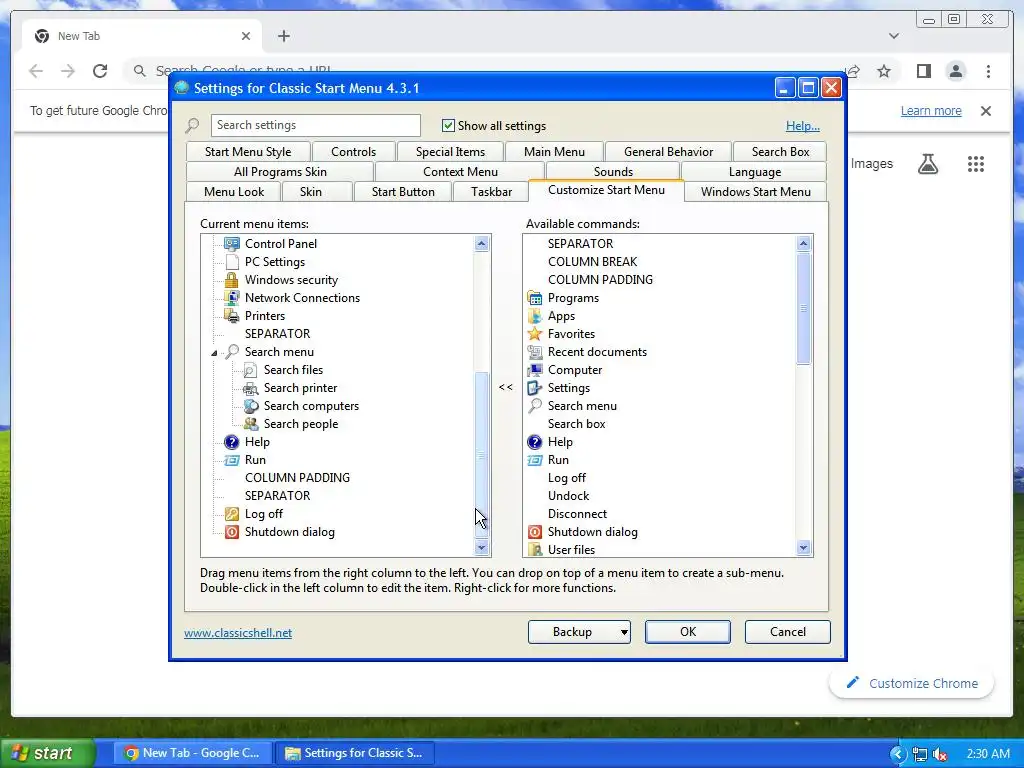Select Run icon in current menu items
This screenshot has height=768, width=1024.
(231, 460)
